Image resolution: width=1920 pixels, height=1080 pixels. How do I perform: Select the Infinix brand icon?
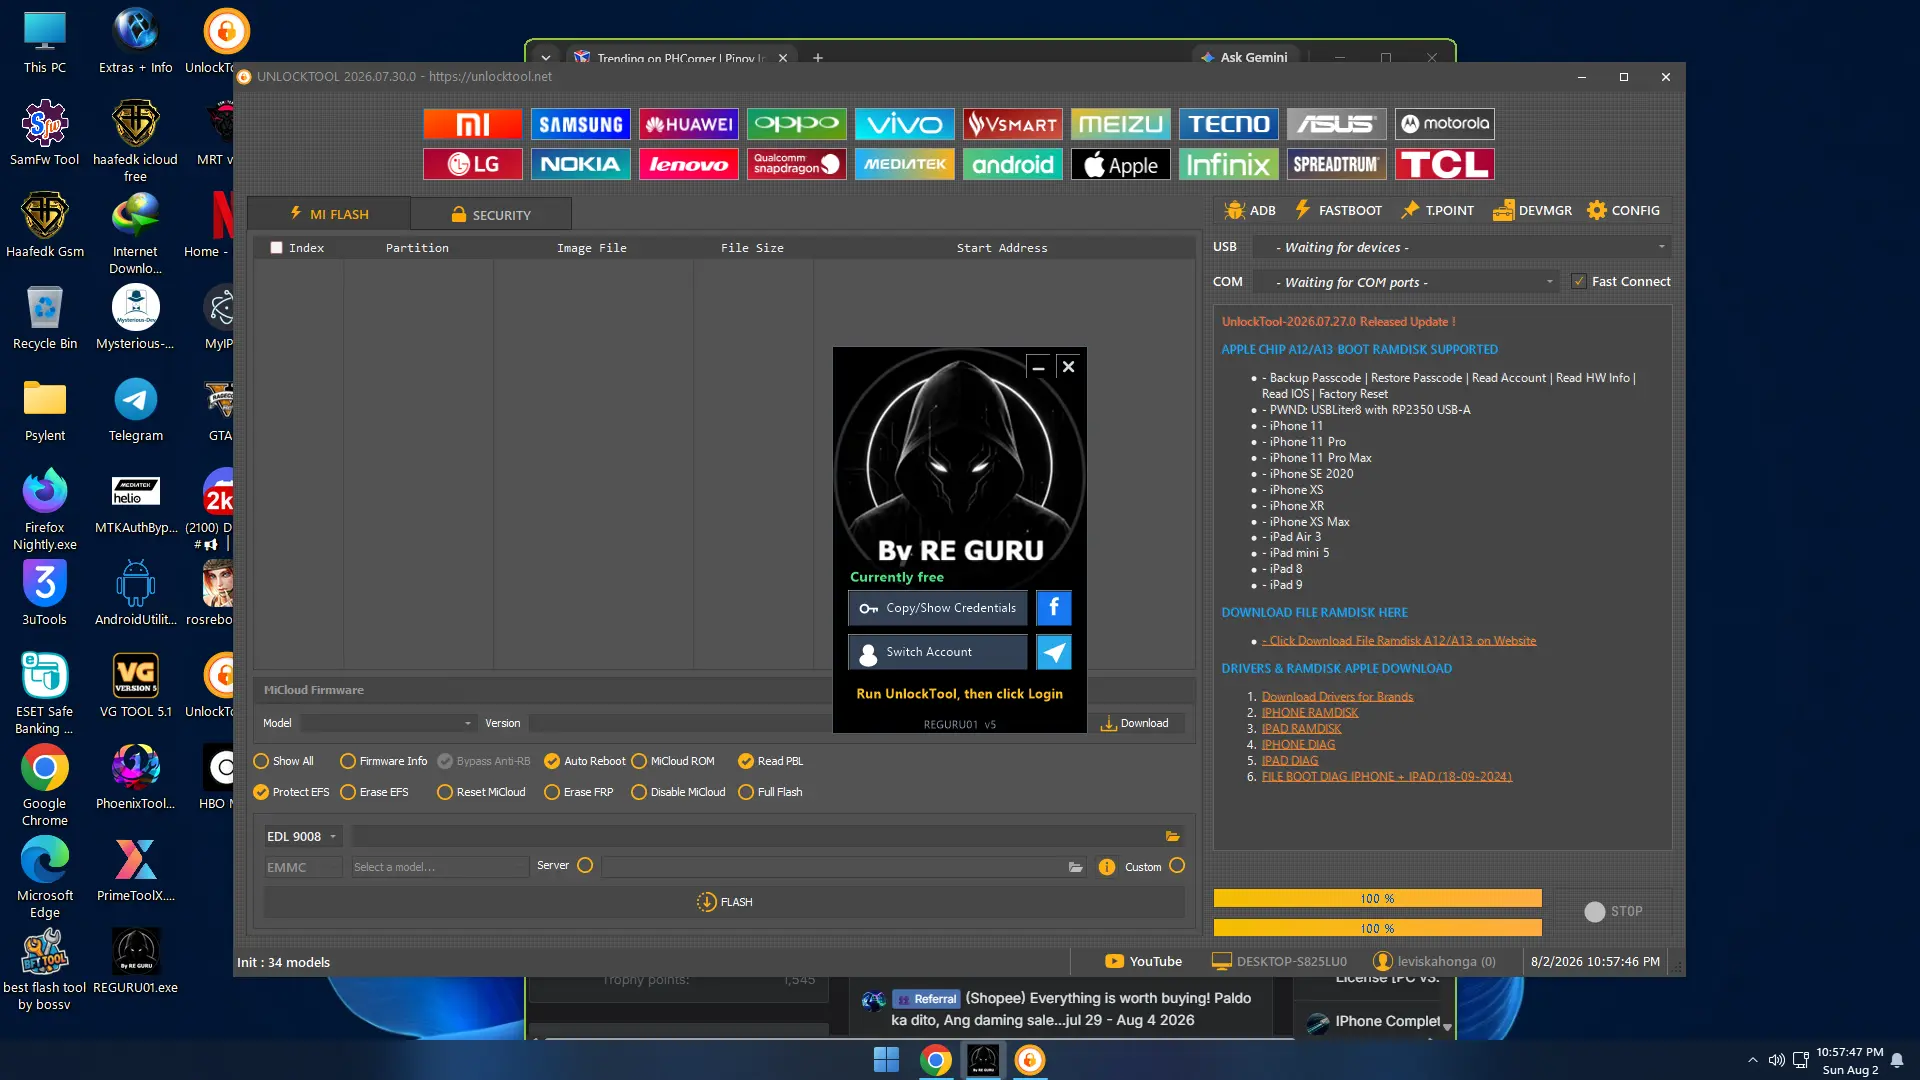1228,164
